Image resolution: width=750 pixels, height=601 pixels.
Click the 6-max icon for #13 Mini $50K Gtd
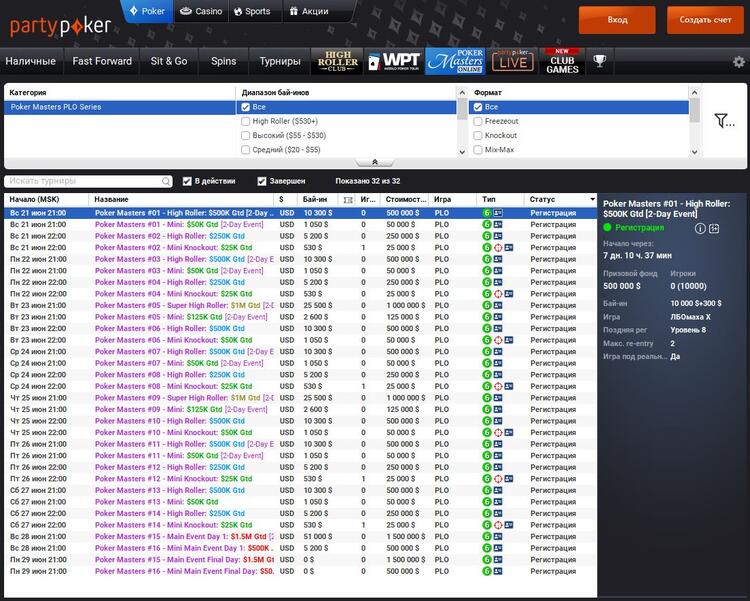486,502
